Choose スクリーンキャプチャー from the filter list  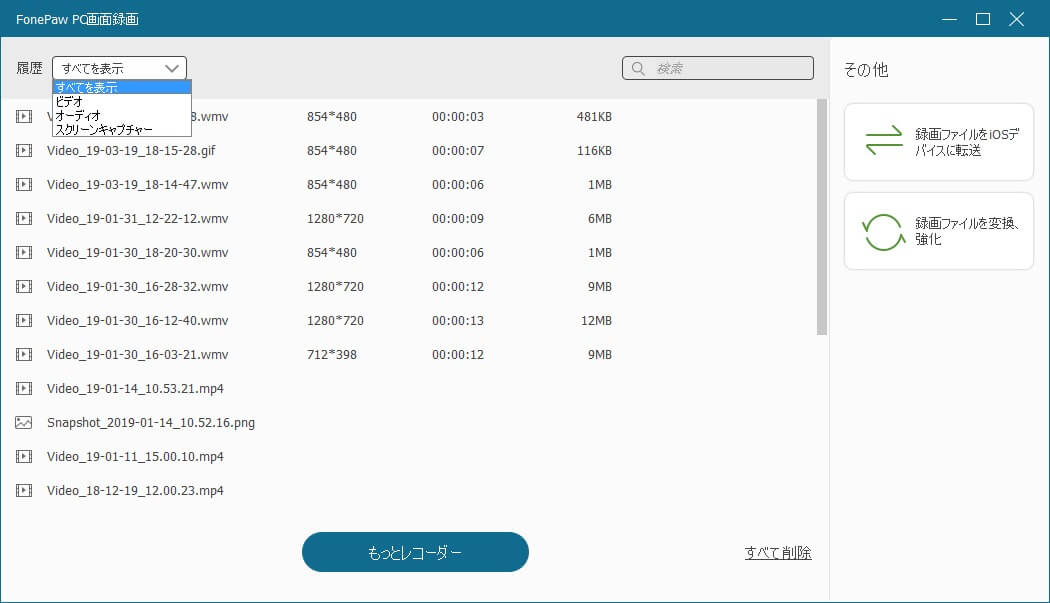(123, 130)
